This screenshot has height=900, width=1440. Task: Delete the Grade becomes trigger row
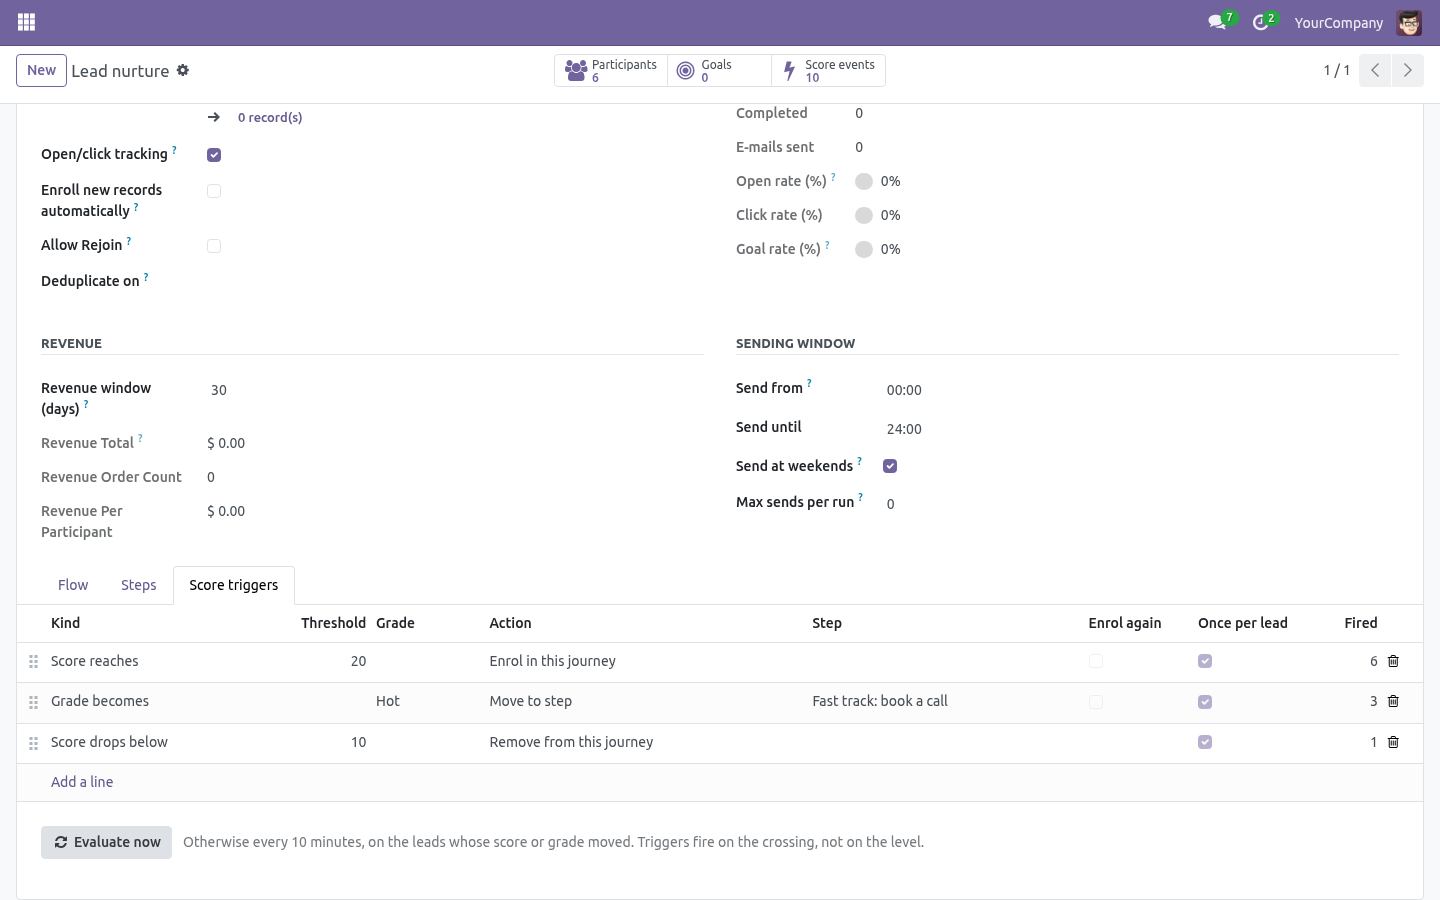[x=1393, y=701]
